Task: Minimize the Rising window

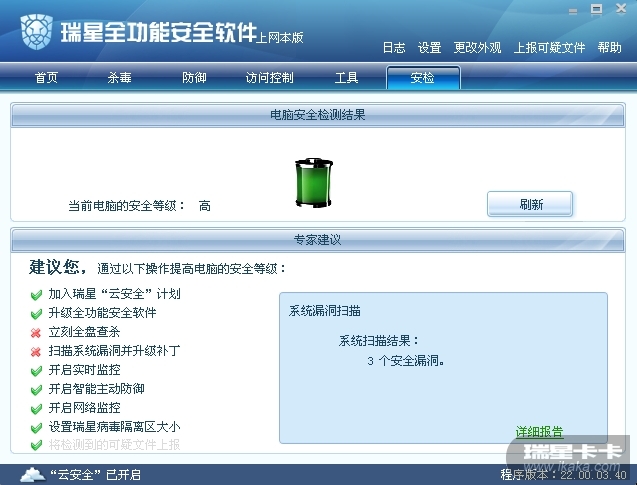Action: 573,11
